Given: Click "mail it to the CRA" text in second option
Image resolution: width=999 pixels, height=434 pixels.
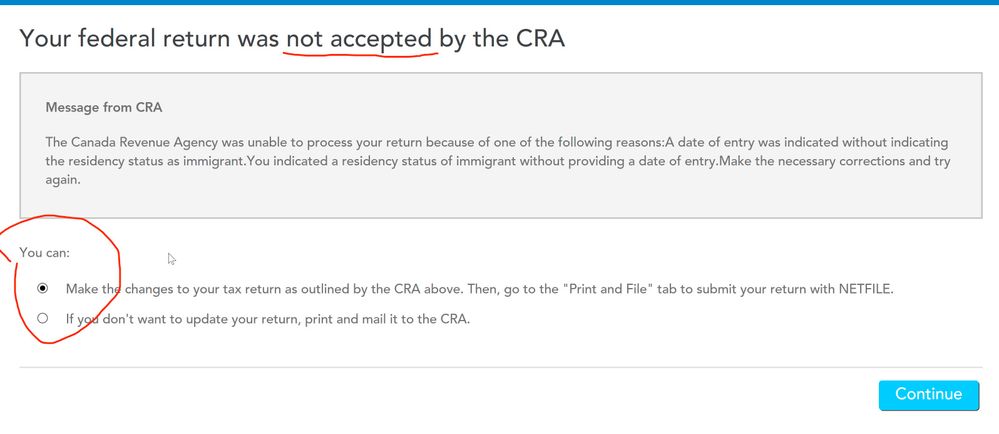Looking at the screenshot, I should click(419, 319).
